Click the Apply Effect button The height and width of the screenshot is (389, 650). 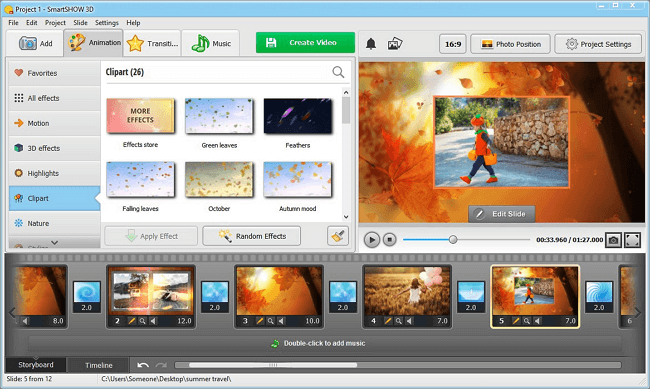point(151,236)
